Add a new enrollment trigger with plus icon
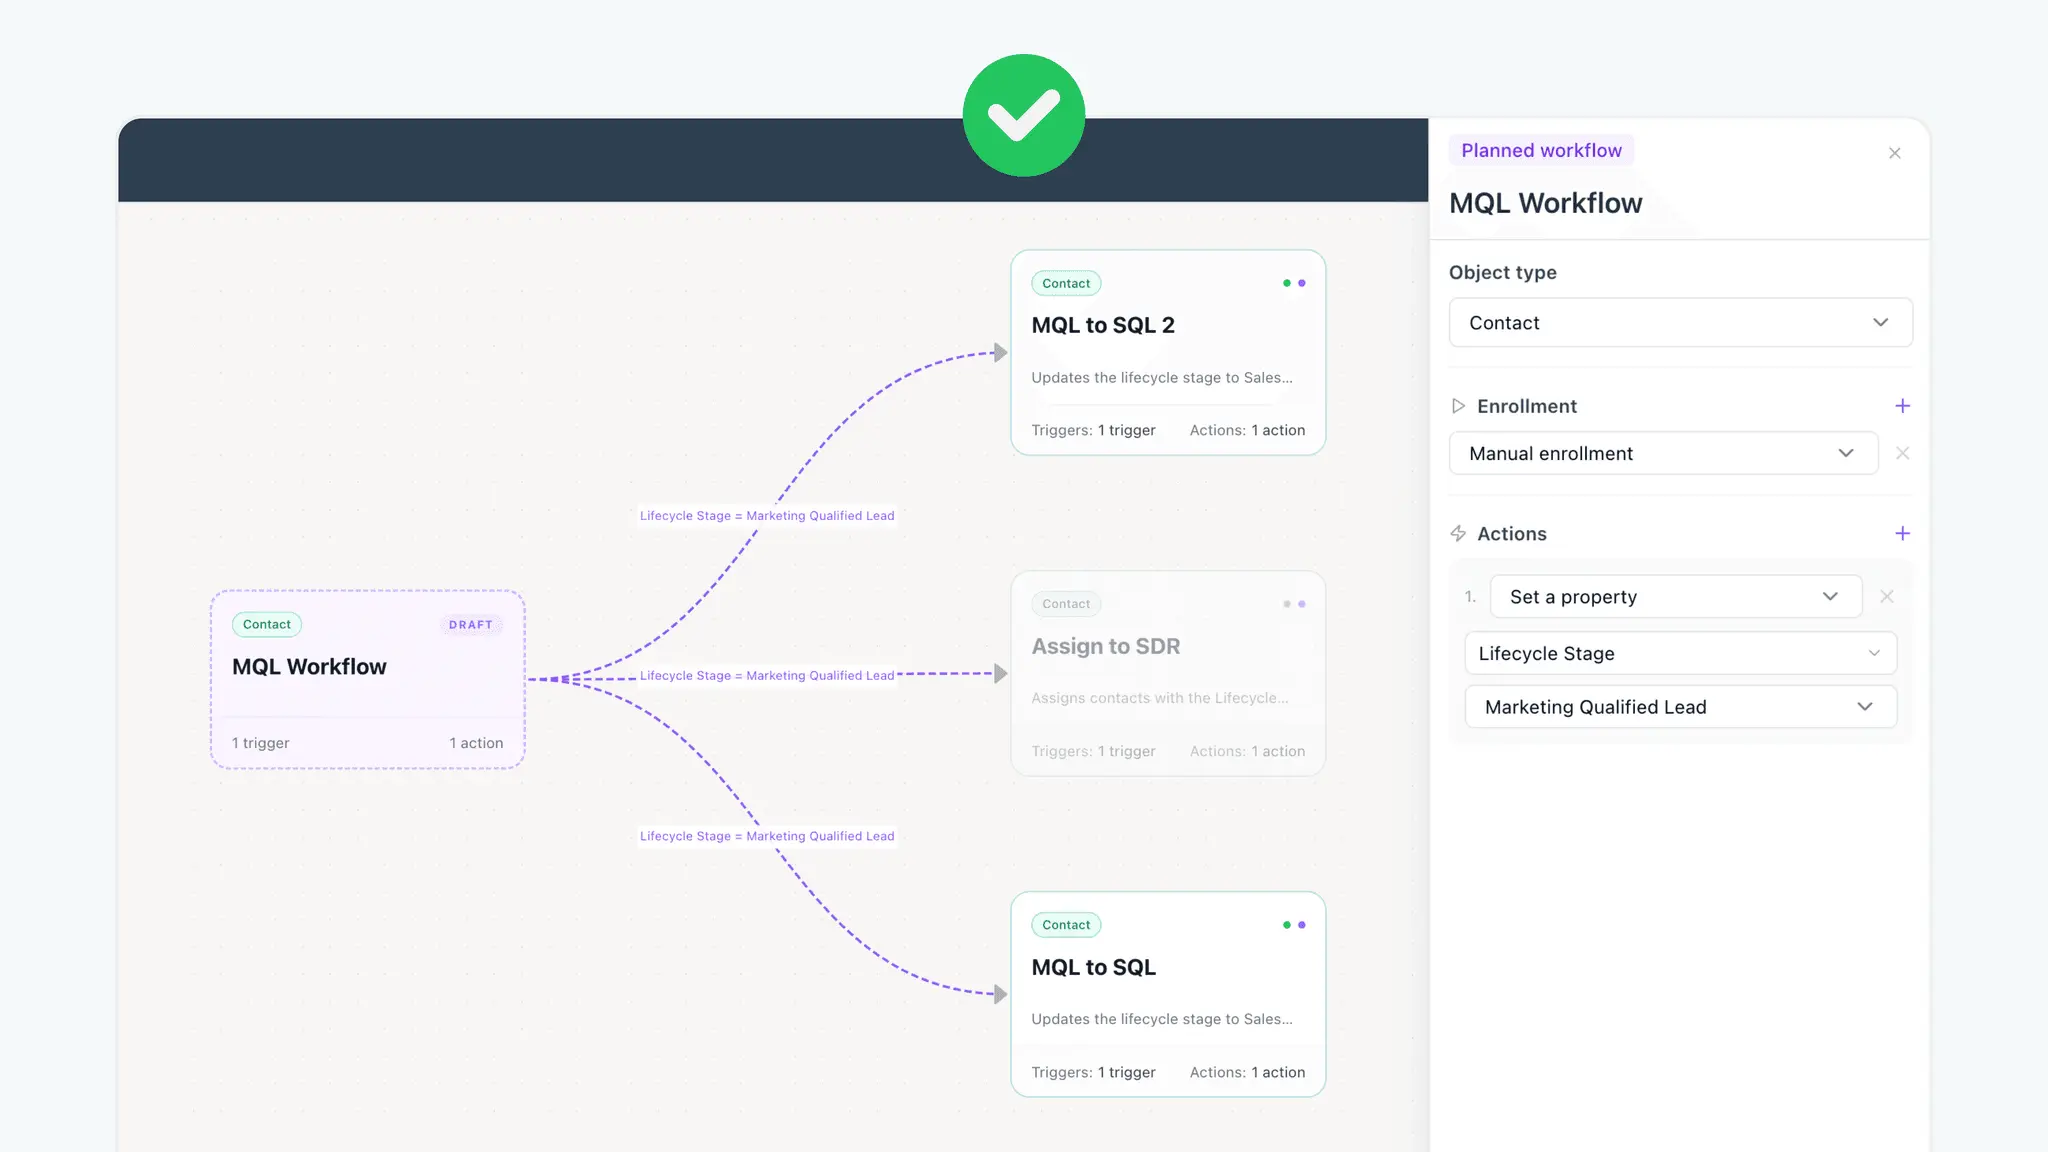Viewport: 2048px width, 1152px height. [x=1902, y=406]
